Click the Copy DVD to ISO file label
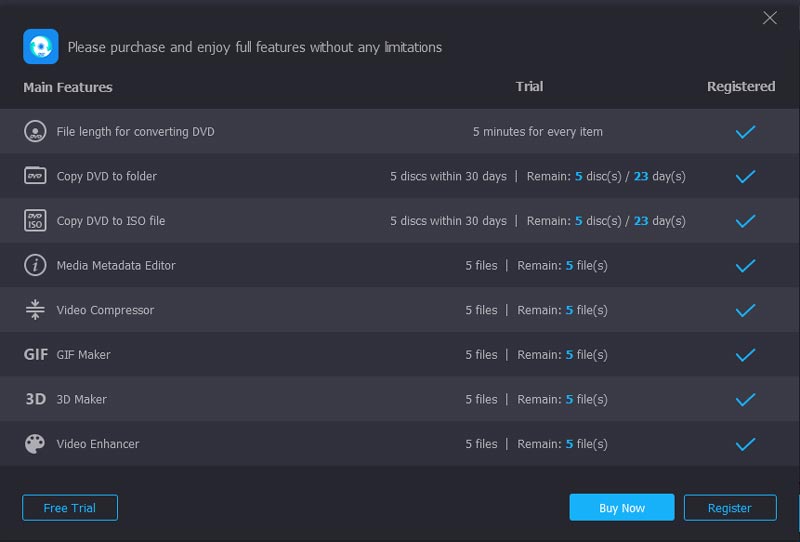This screenshot has height=542, width=800. click(x=111, y=221)
